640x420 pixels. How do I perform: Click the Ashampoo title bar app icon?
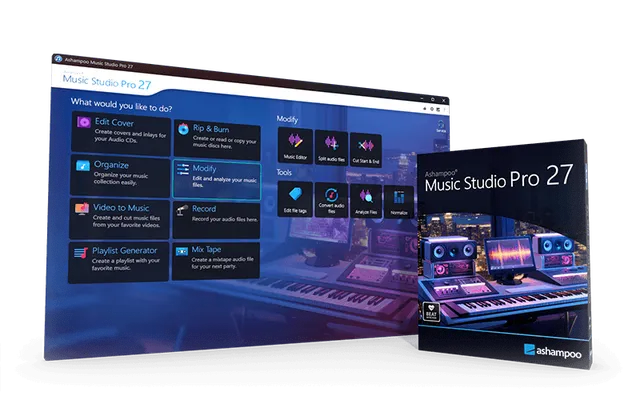coord(58,59)
